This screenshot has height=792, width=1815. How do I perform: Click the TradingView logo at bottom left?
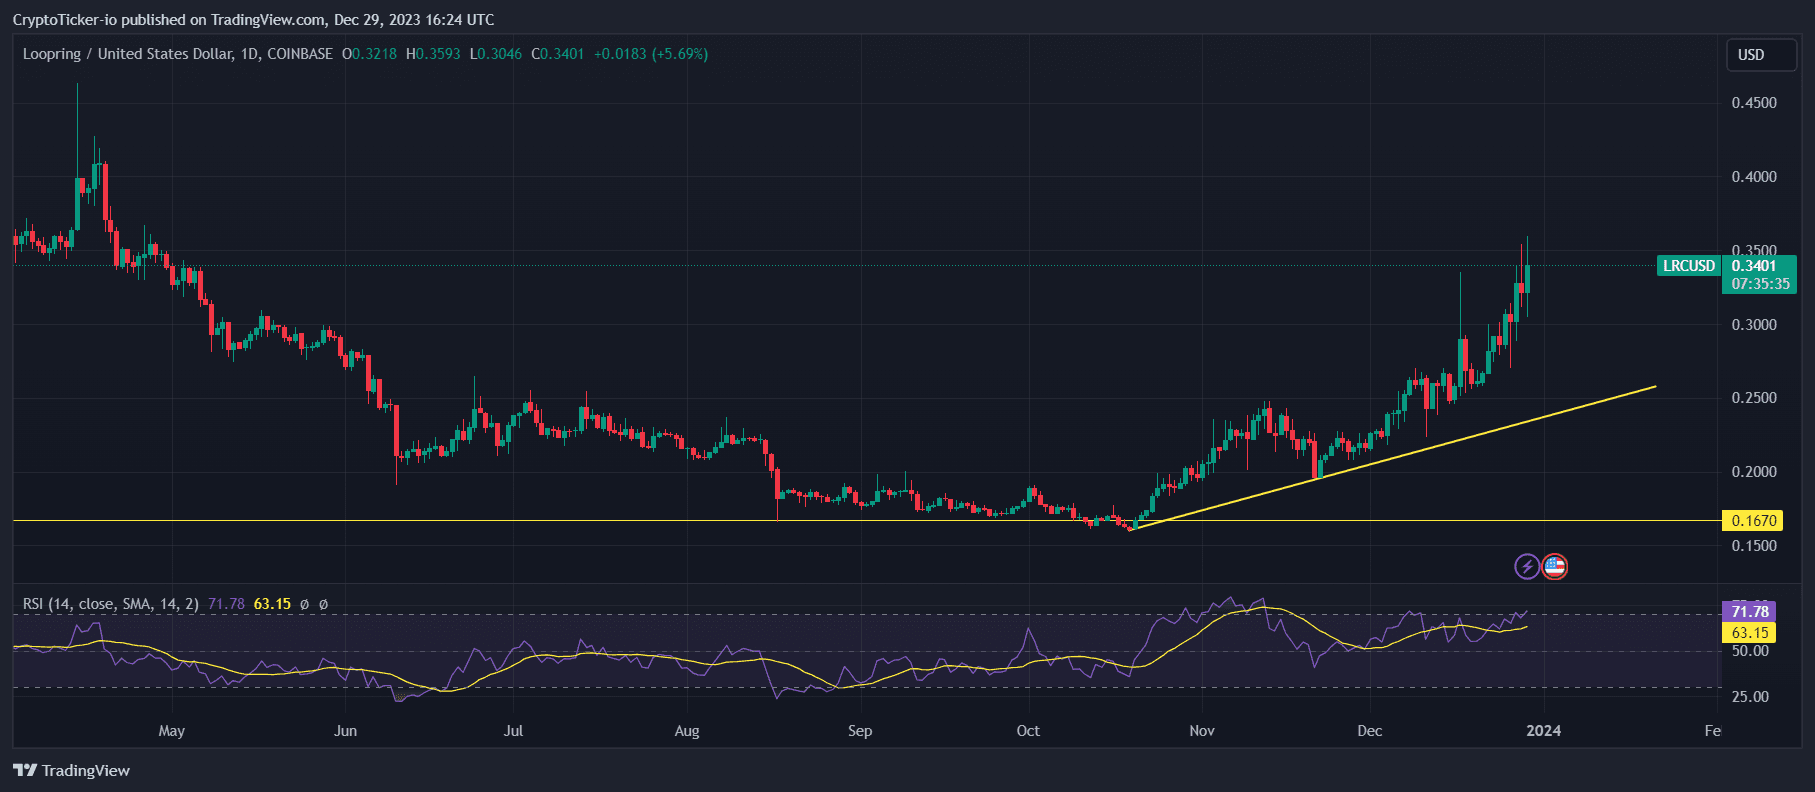71,770
